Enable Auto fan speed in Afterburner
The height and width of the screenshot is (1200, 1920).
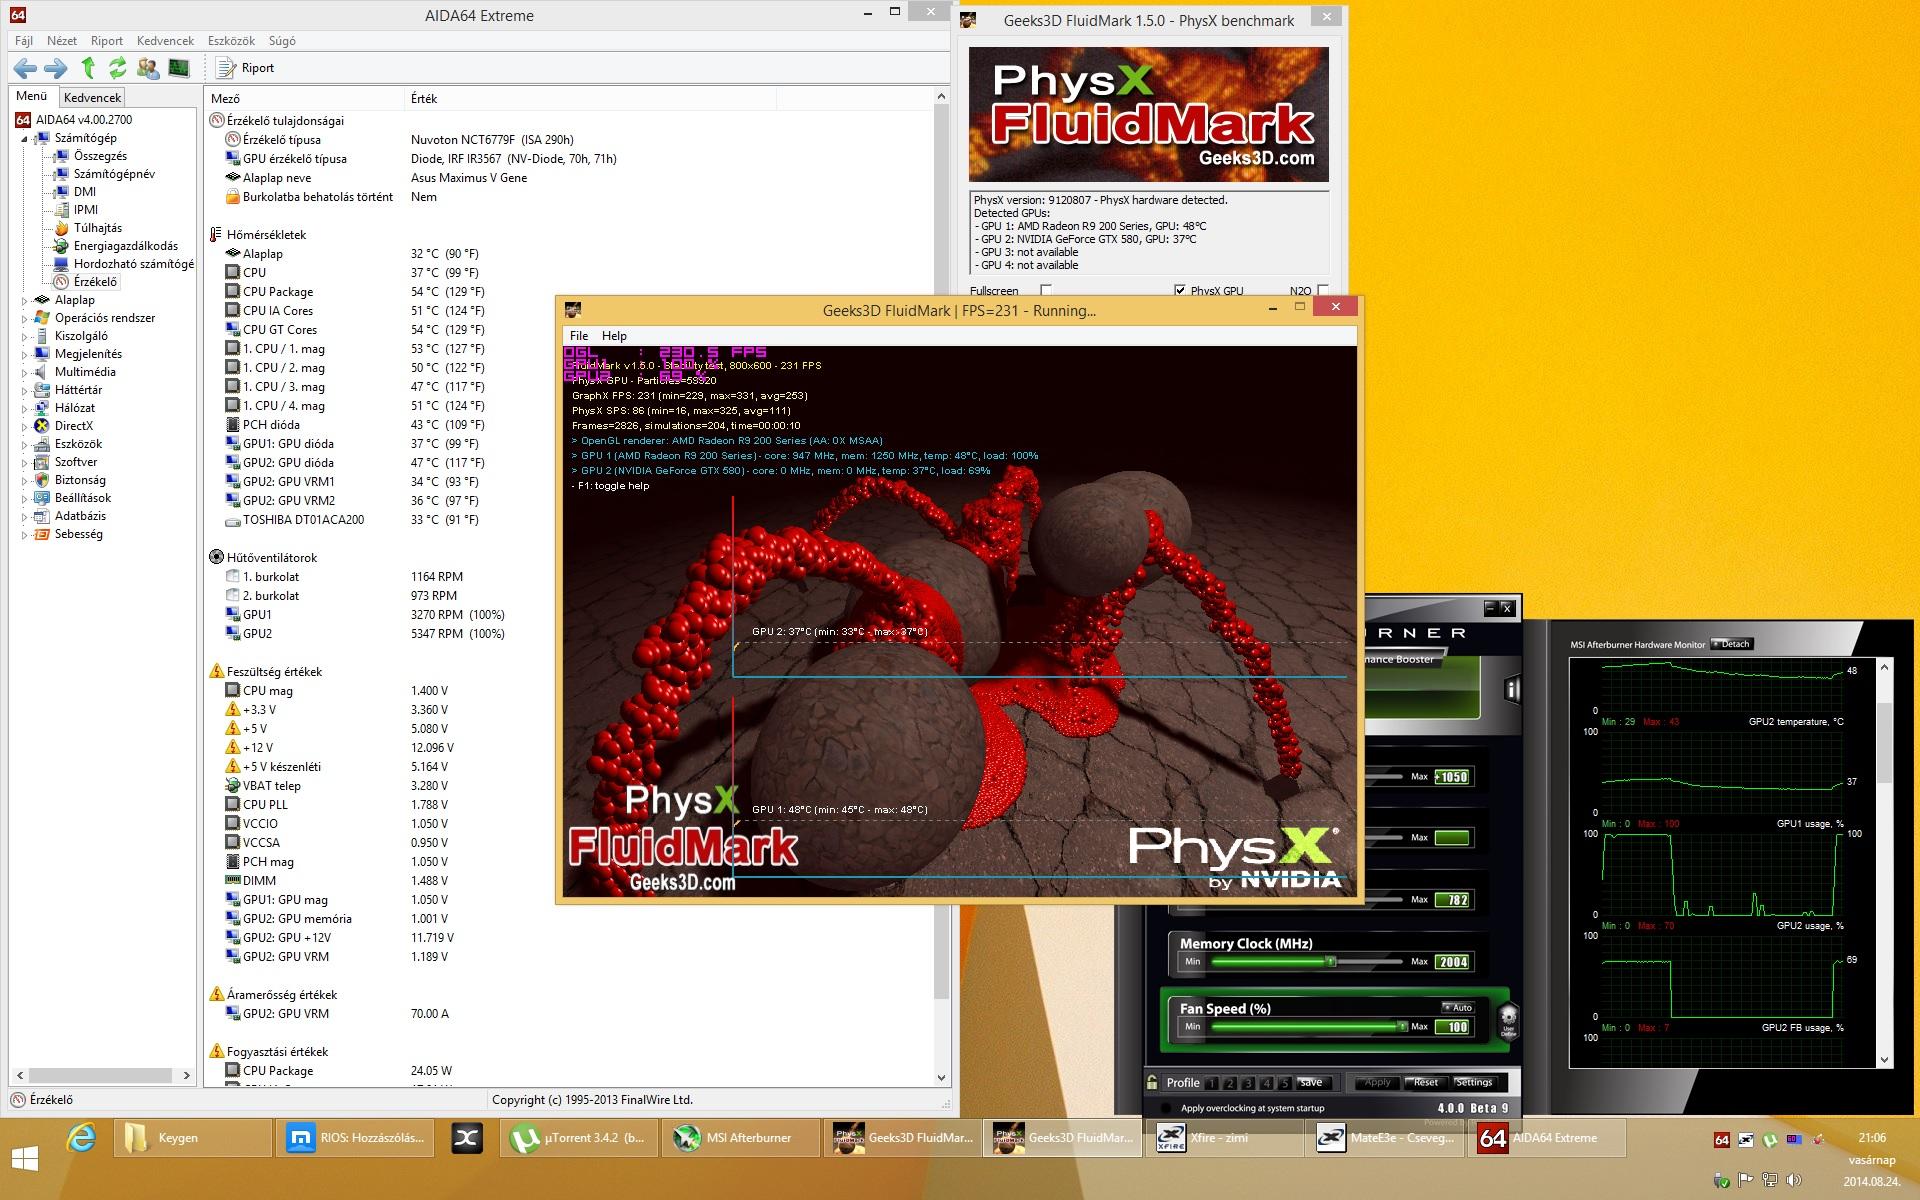[1459, 1007]
